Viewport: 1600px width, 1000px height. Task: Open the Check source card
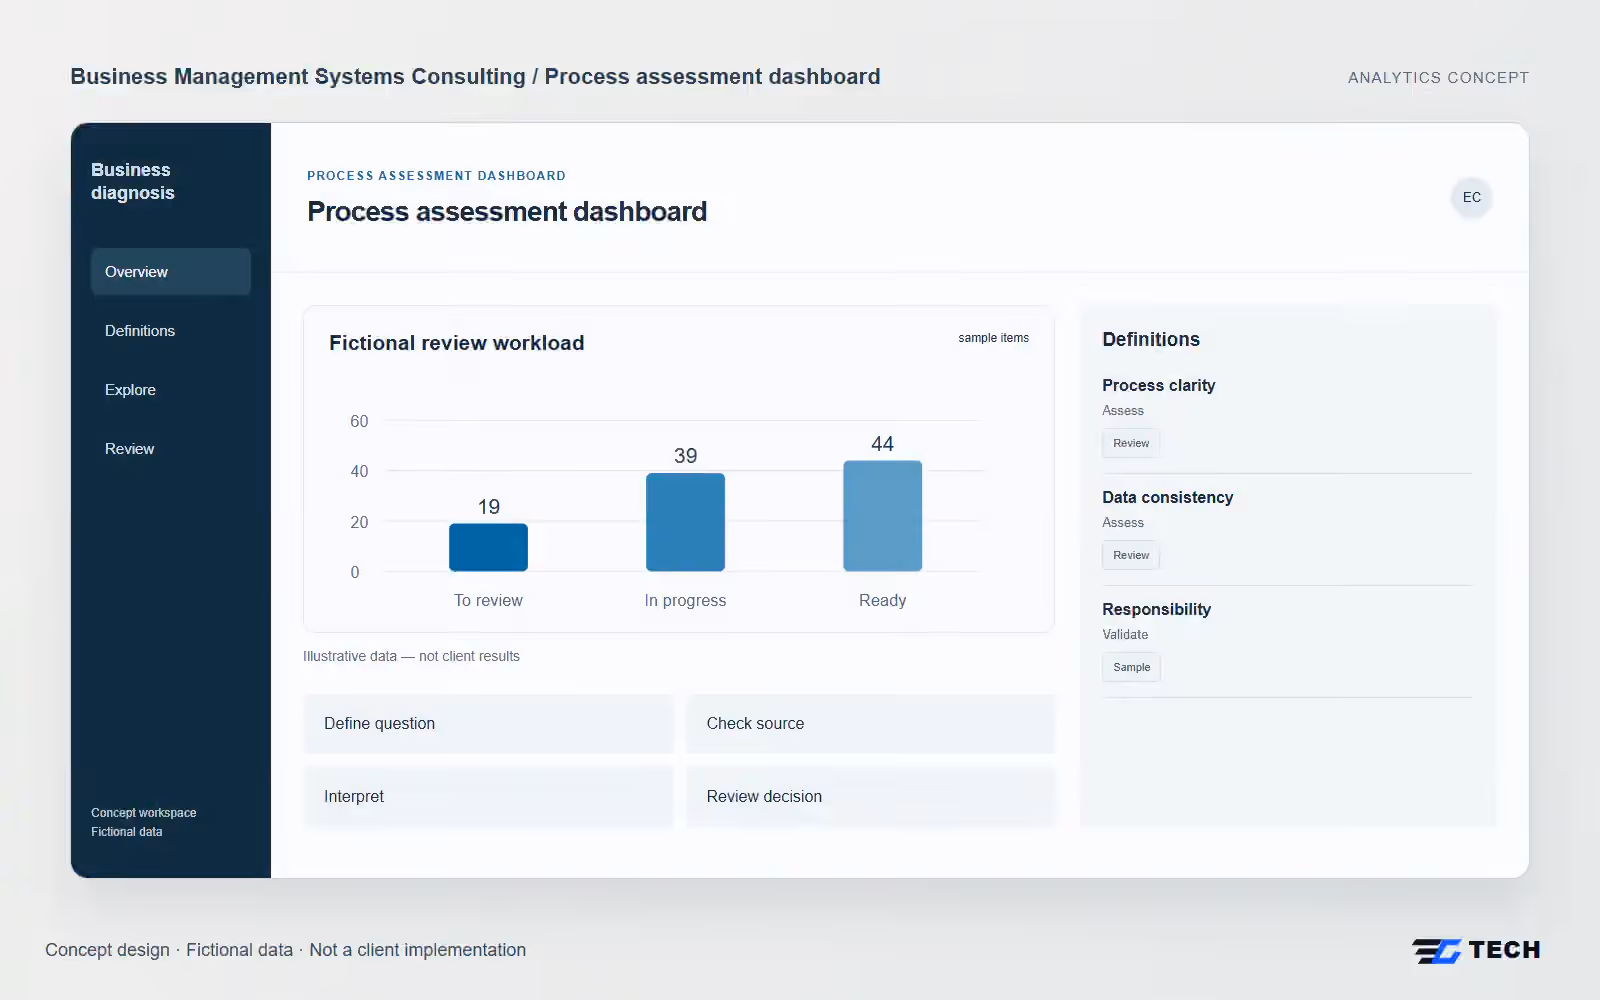tap(871, 724)
